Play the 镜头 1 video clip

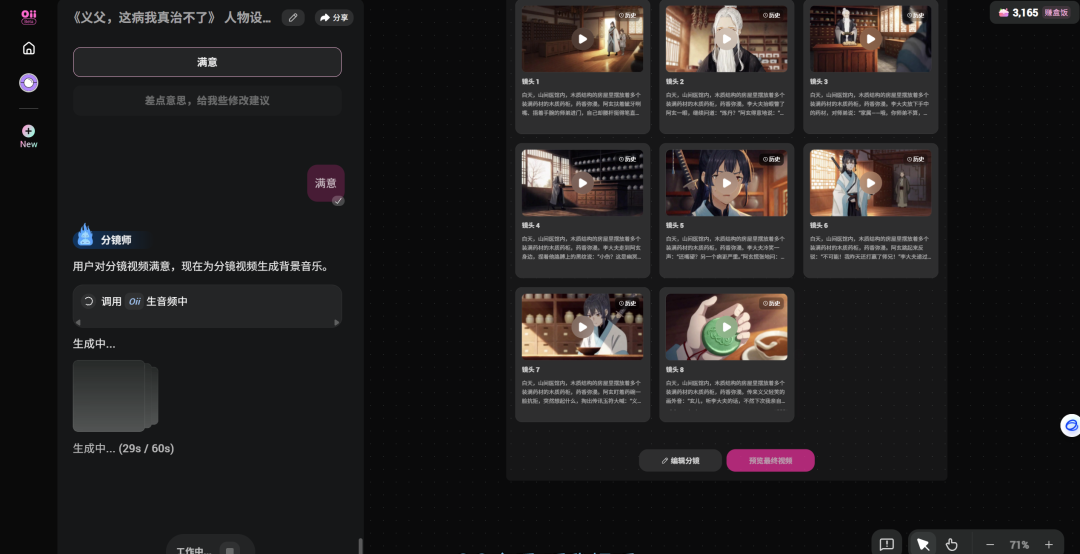(x=583, y=39)
